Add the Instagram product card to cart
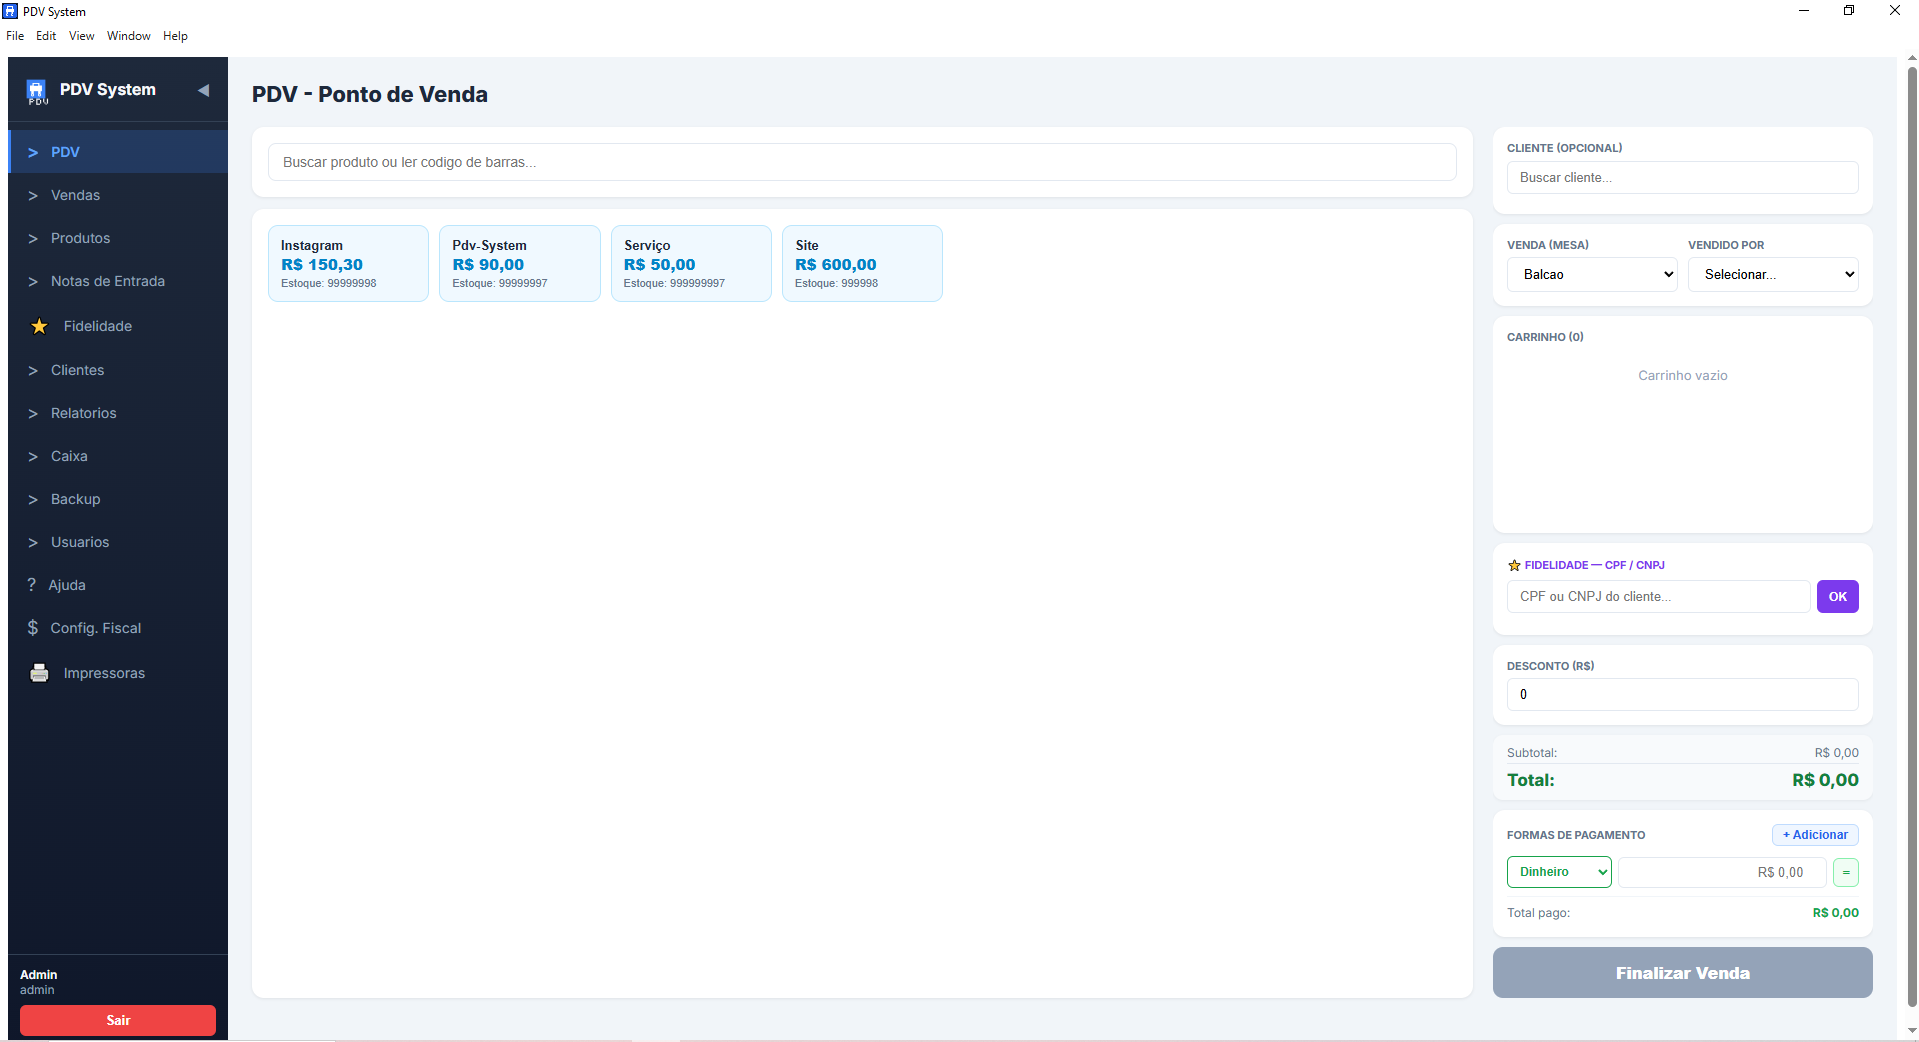 348,263
